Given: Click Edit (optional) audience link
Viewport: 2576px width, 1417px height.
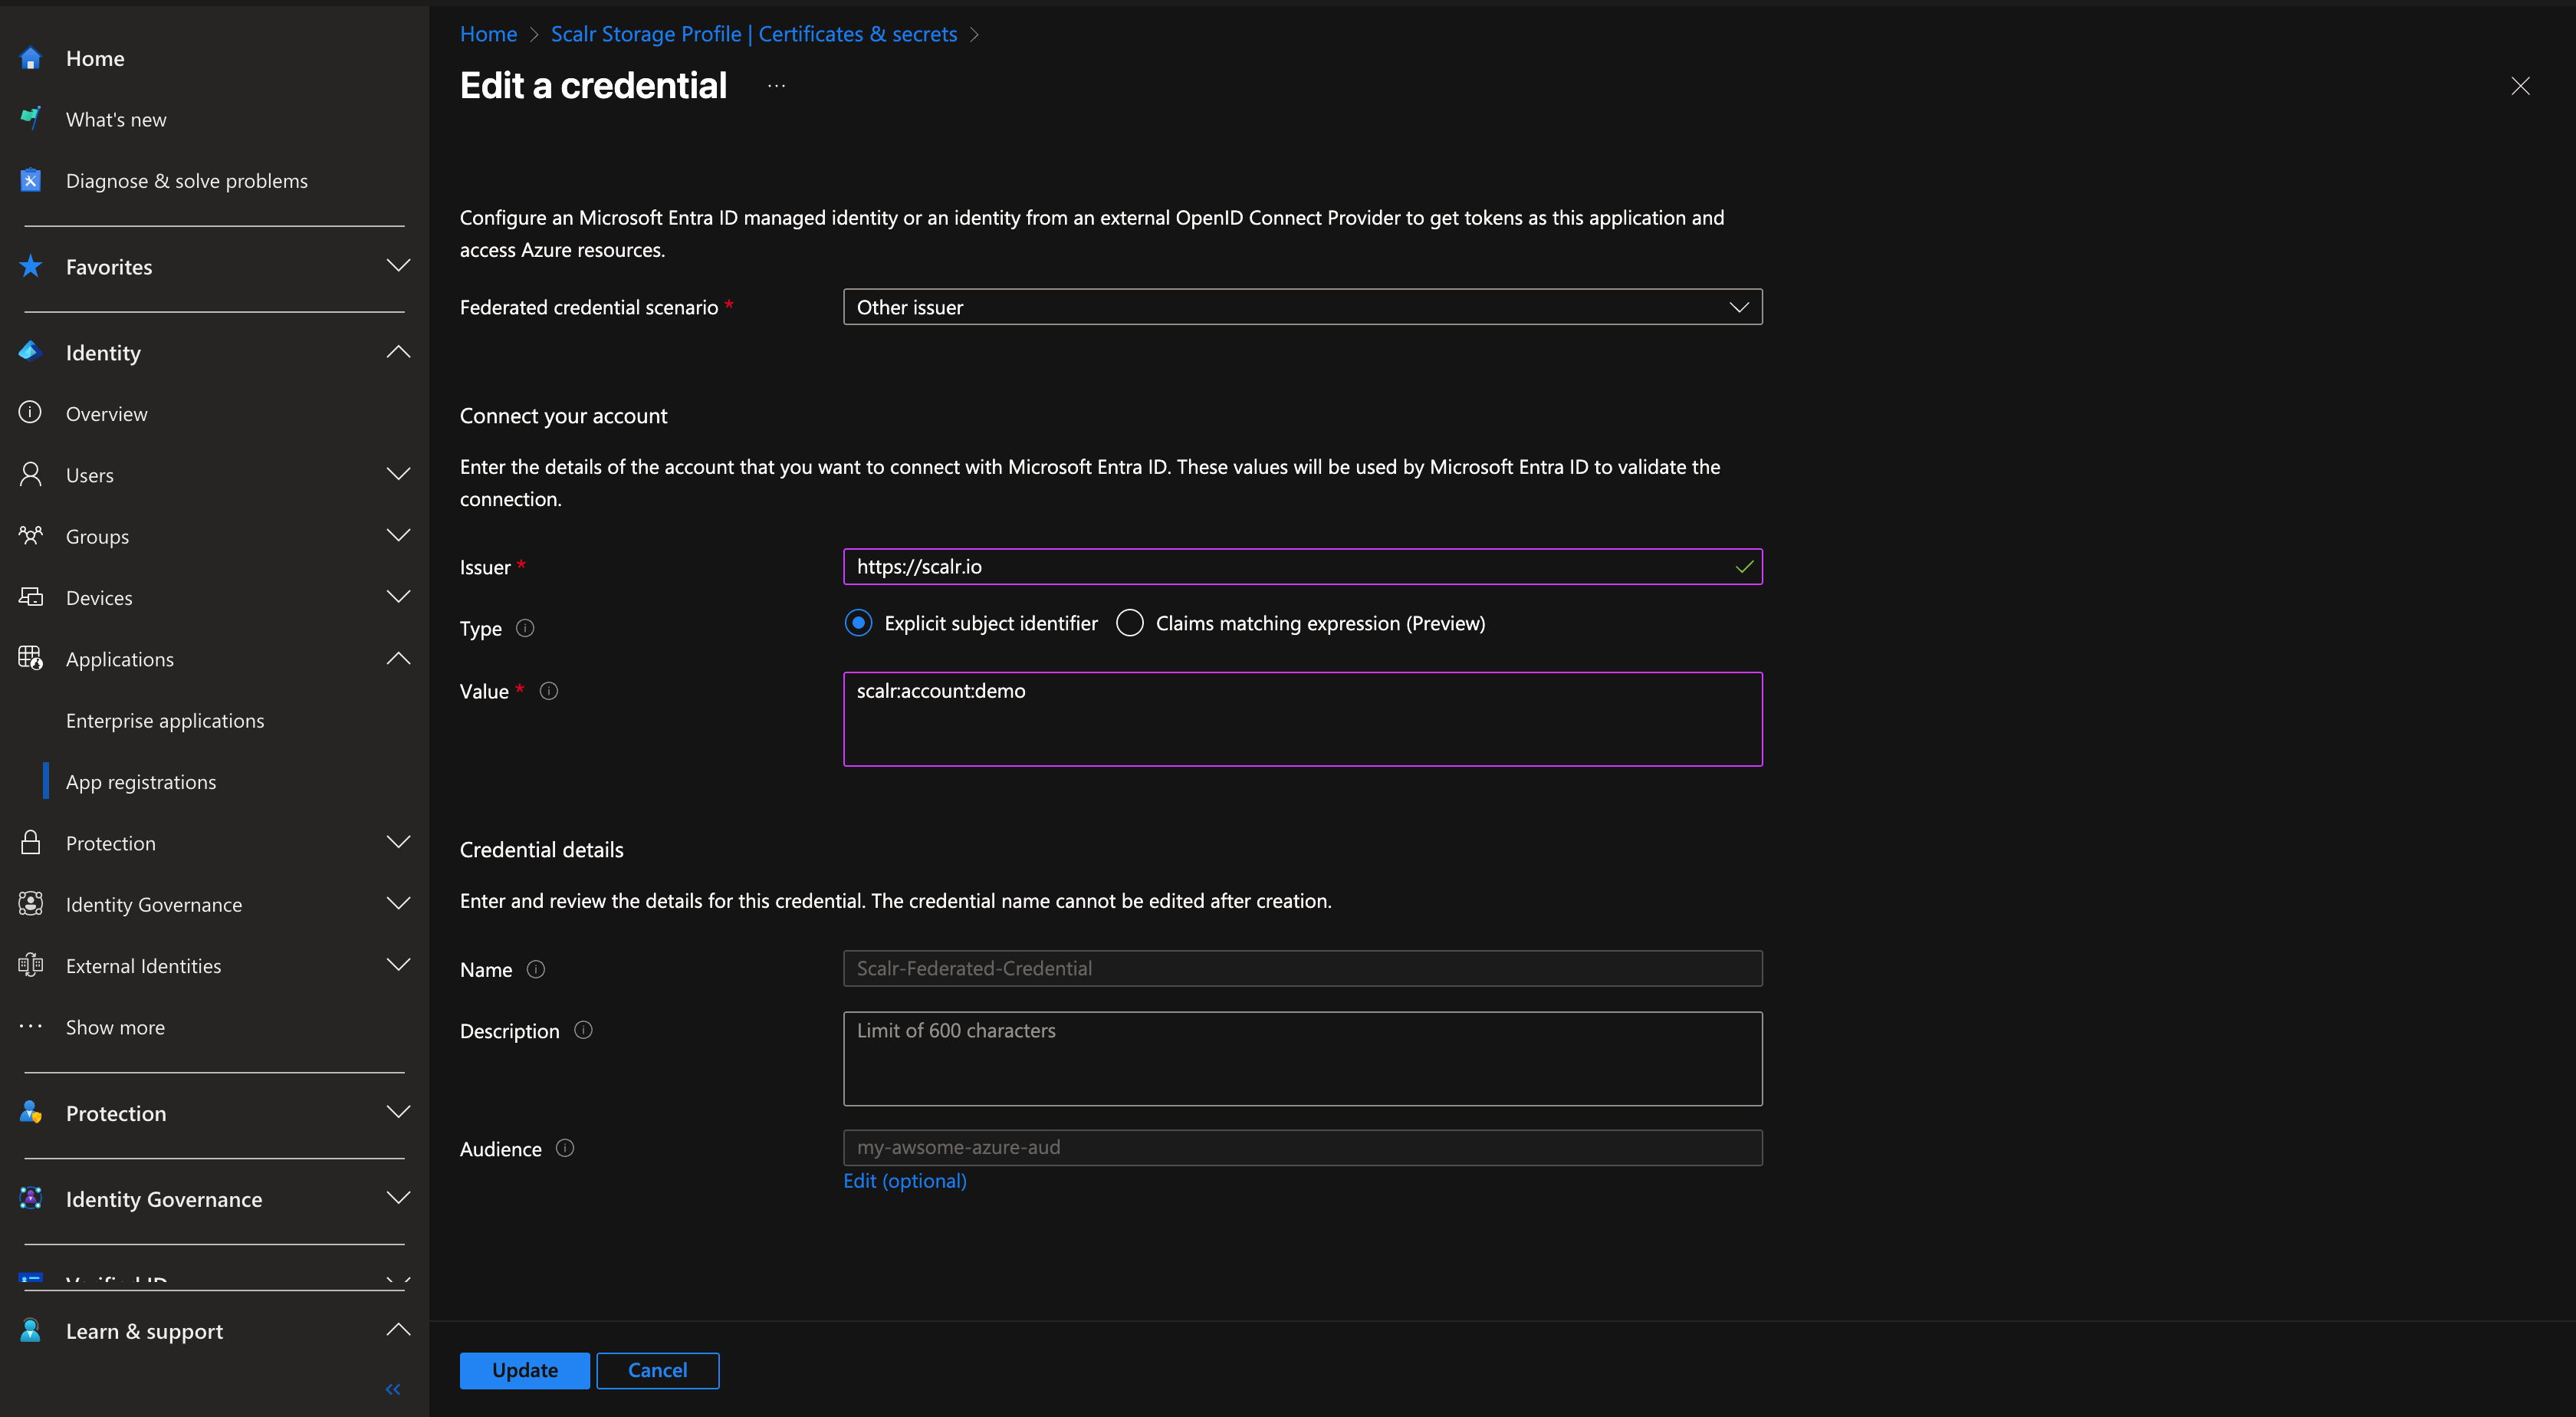Looking at the screenshot, I should point(904,1181).
